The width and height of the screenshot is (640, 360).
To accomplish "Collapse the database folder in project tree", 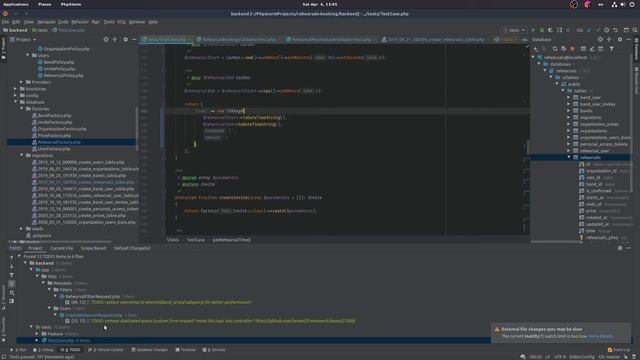I will pos(16,102).
